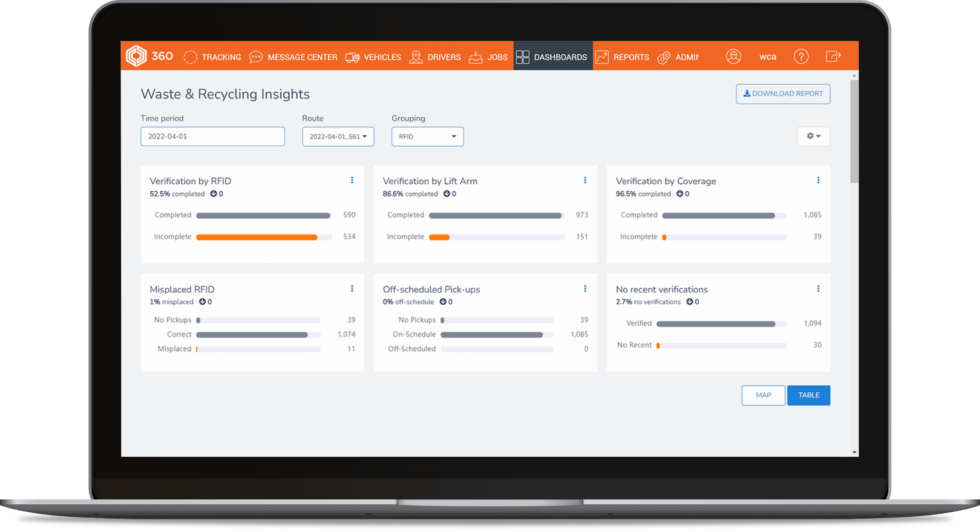Switch to TABLE view
The height and width of the screenshot is (531, 980).
pyautogui.click(x=808, y=395)
